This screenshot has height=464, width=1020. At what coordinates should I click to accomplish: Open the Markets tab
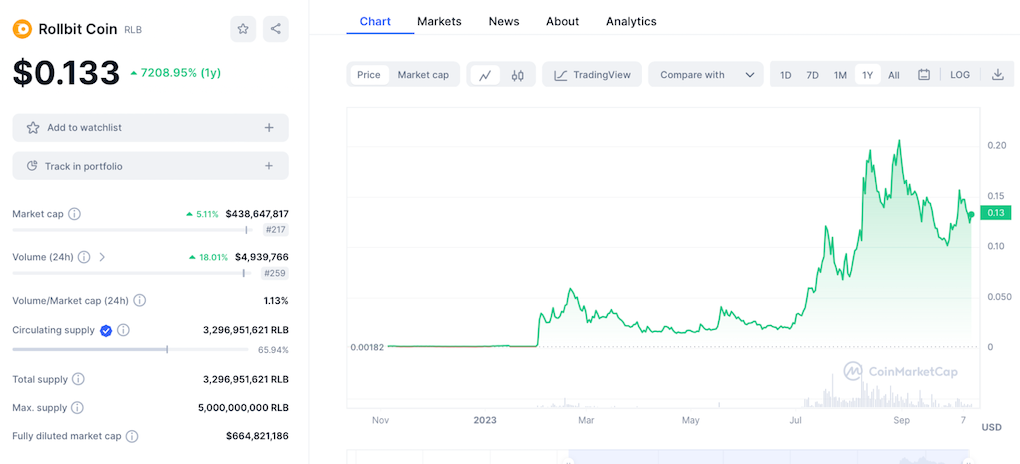tap(439, 21)
